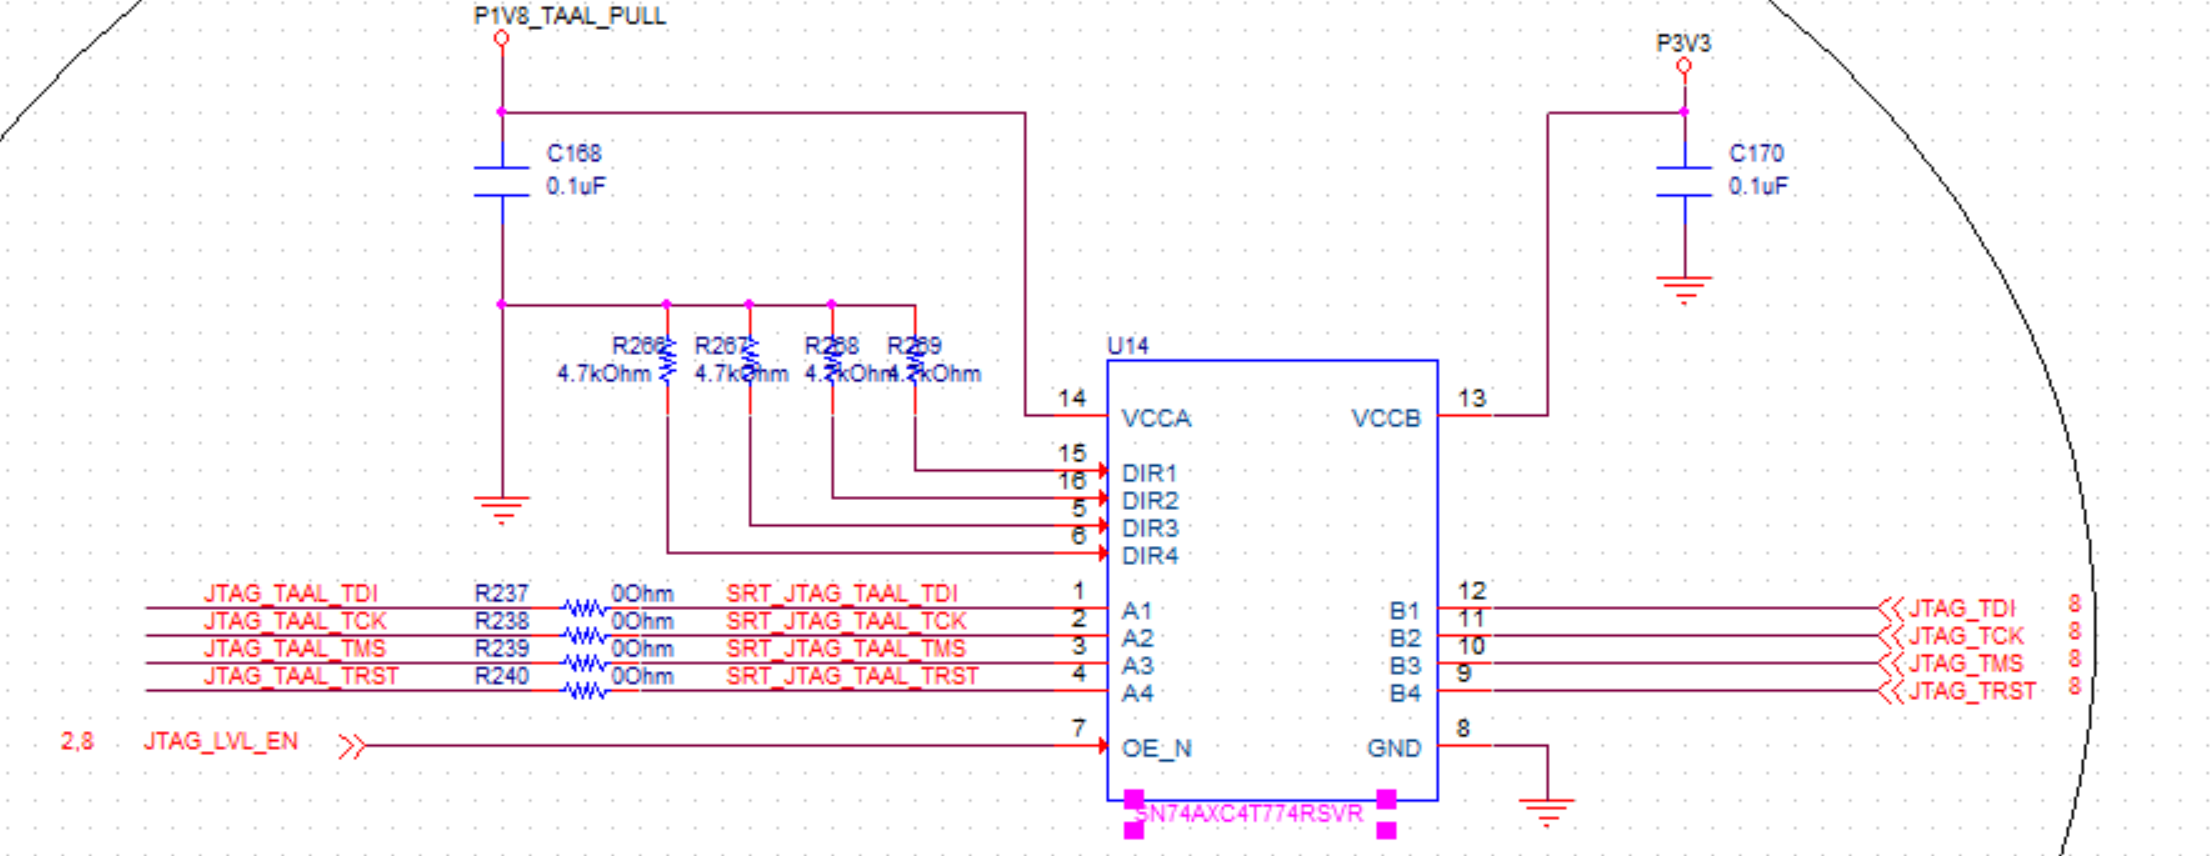Click the SN74AXC4T774RSVR part number text
This screenshot has height=856, width=2210.
click(x=1249, y=814)
